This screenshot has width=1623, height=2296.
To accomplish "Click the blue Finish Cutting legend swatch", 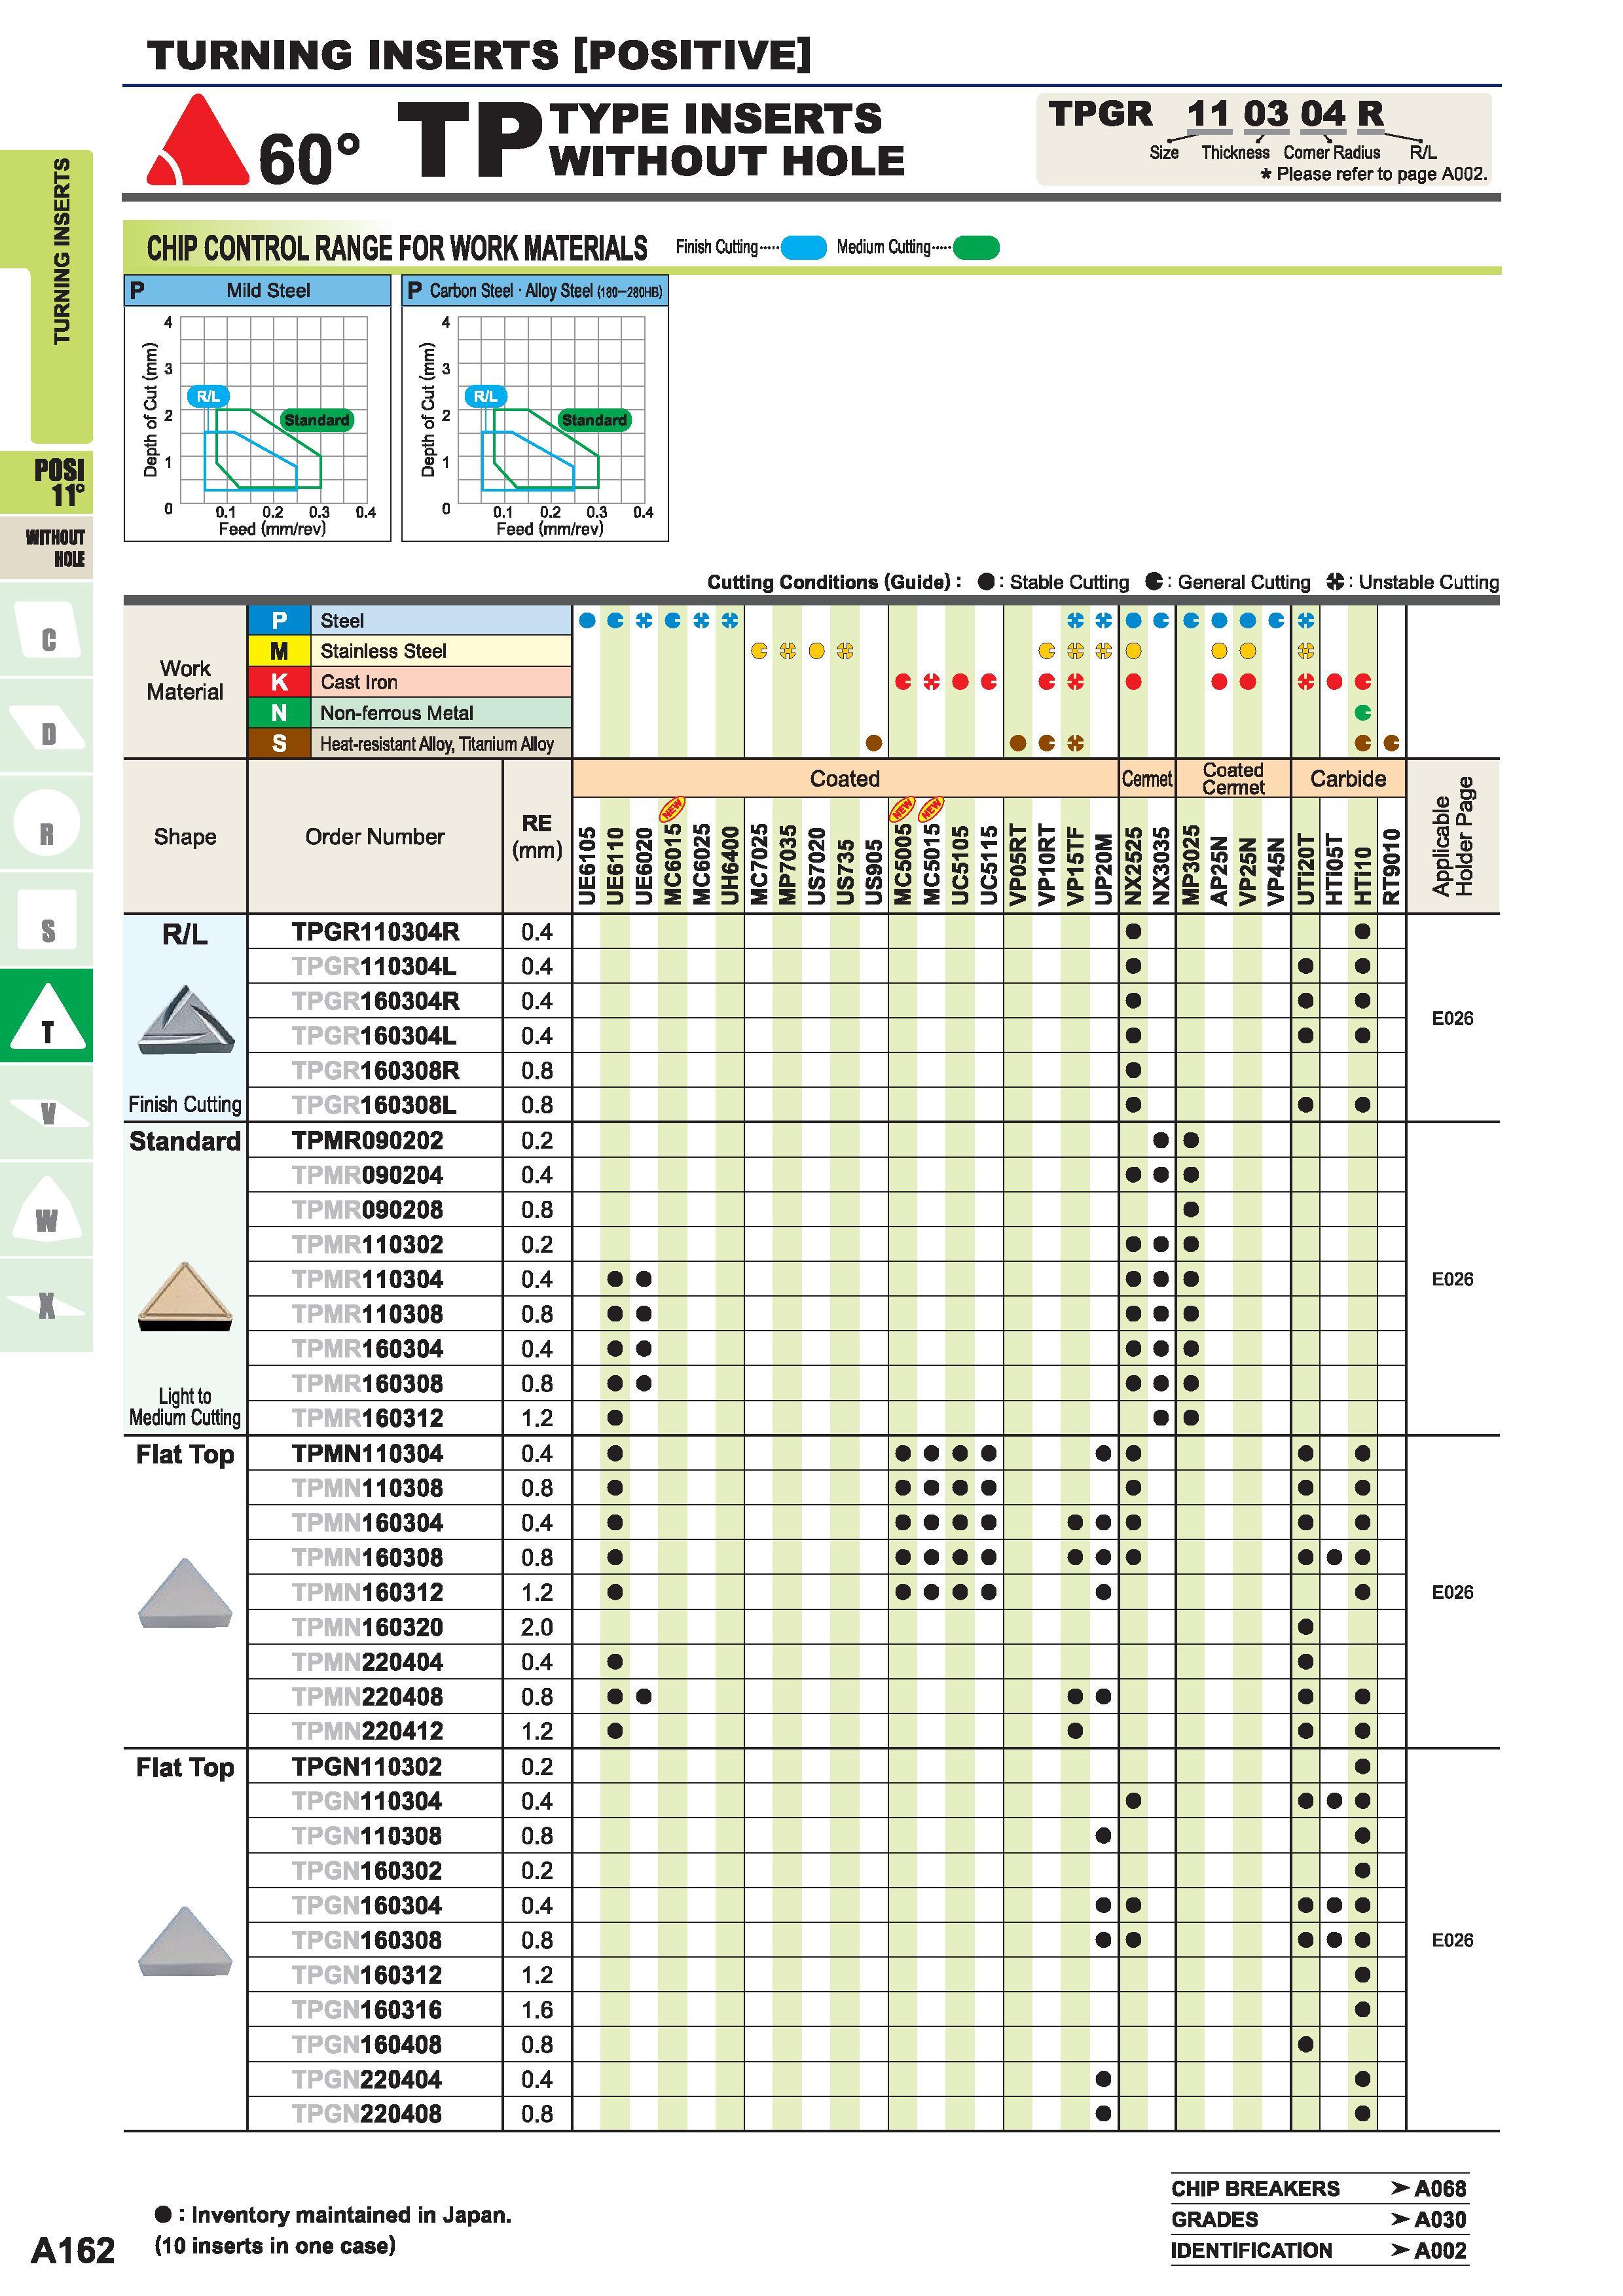I will point(803,247).
